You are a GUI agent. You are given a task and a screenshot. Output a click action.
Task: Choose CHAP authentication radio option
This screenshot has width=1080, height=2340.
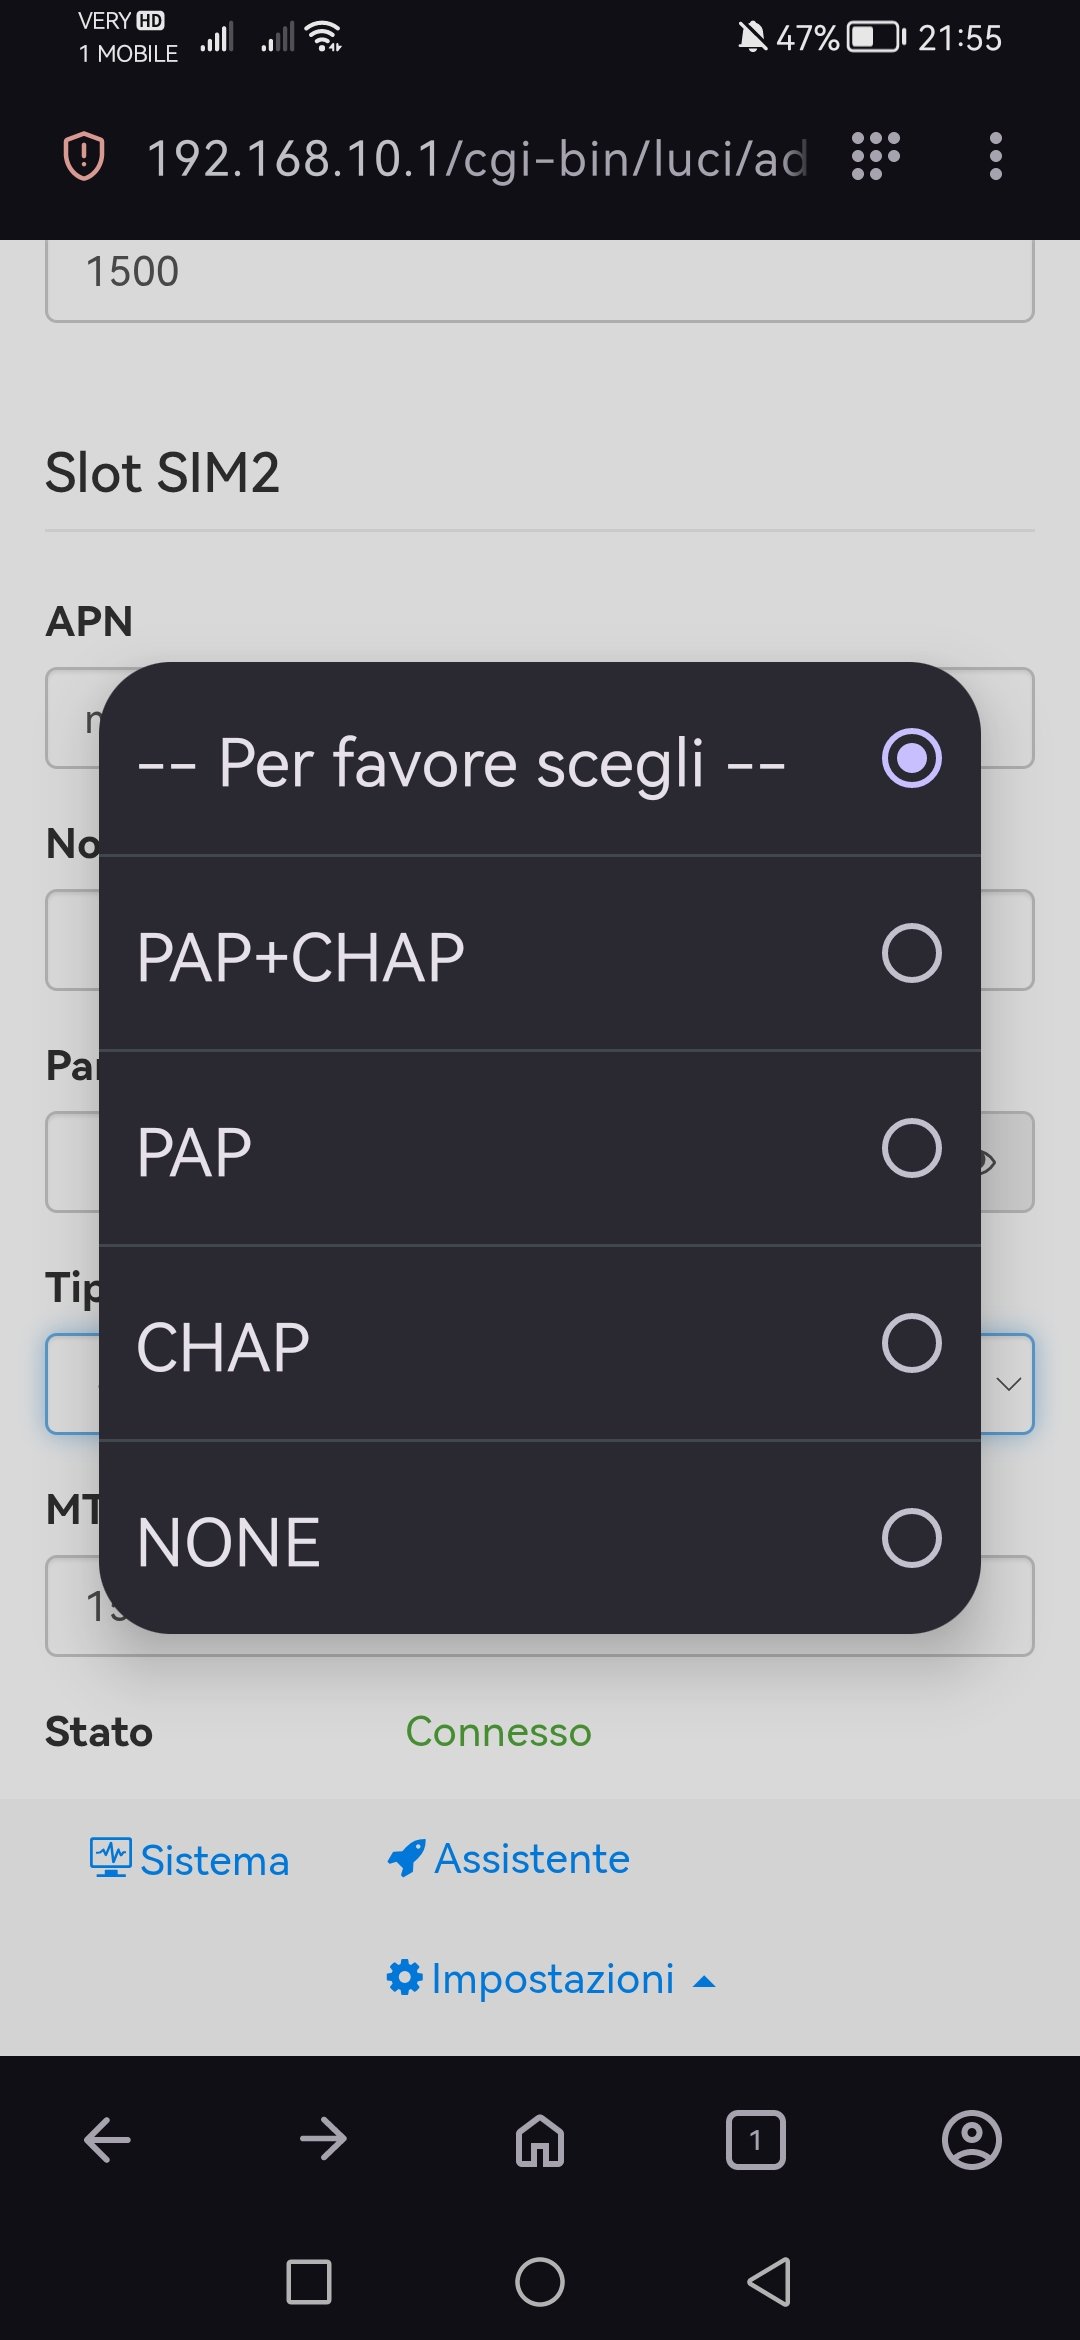(x=911, y=1343)
